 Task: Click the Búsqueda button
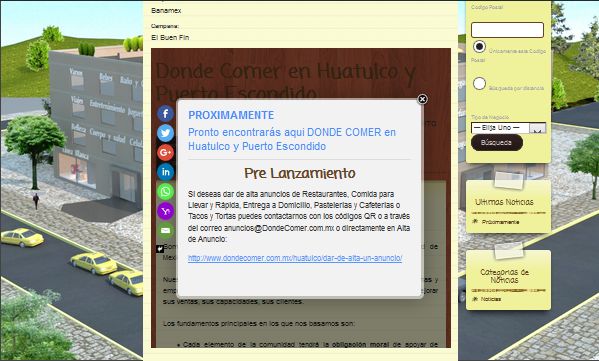point(497,142)
